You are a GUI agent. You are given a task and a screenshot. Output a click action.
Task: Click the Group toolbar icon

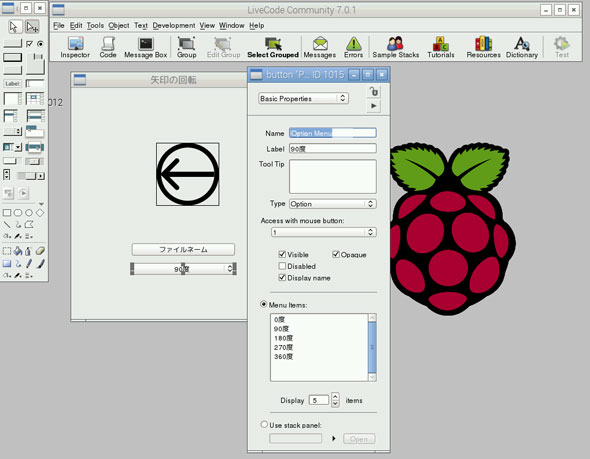click(x=187, y=48)
